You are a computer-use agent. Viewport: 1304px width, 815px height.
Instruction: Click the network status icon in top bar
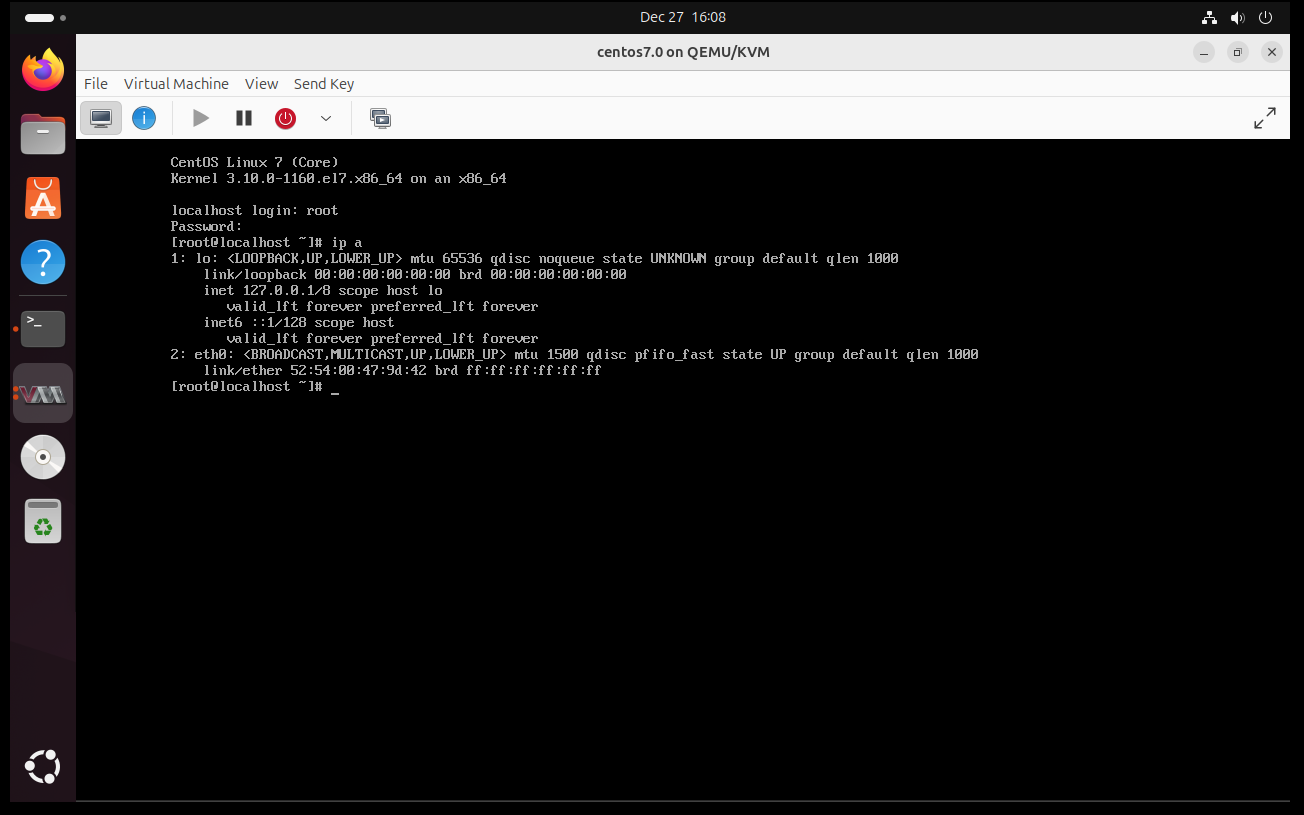coord(1210,17)
